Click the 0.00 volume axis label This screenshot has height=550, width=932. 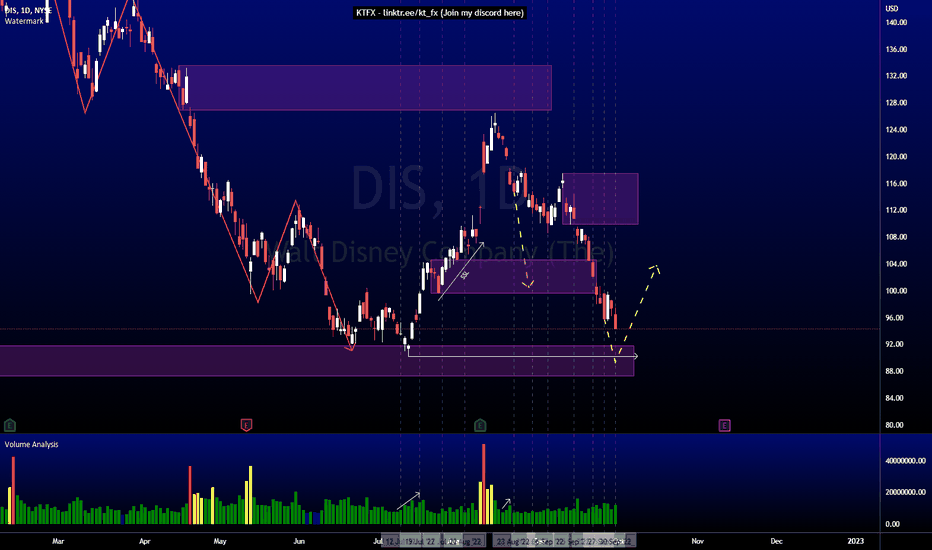[893, 524]
